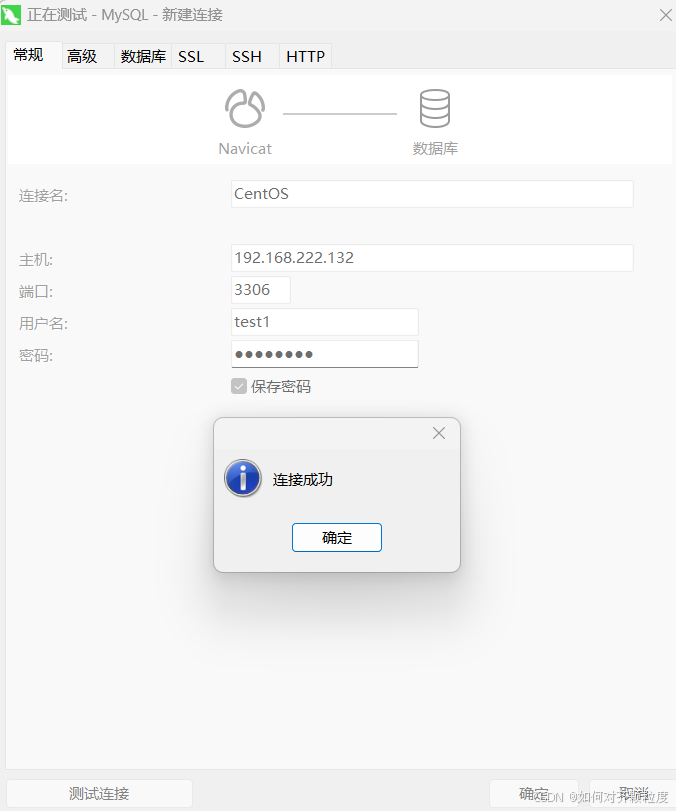Click the 密码 password field
This screenshot has height=811, width=676.
click(x=325, y=354)
